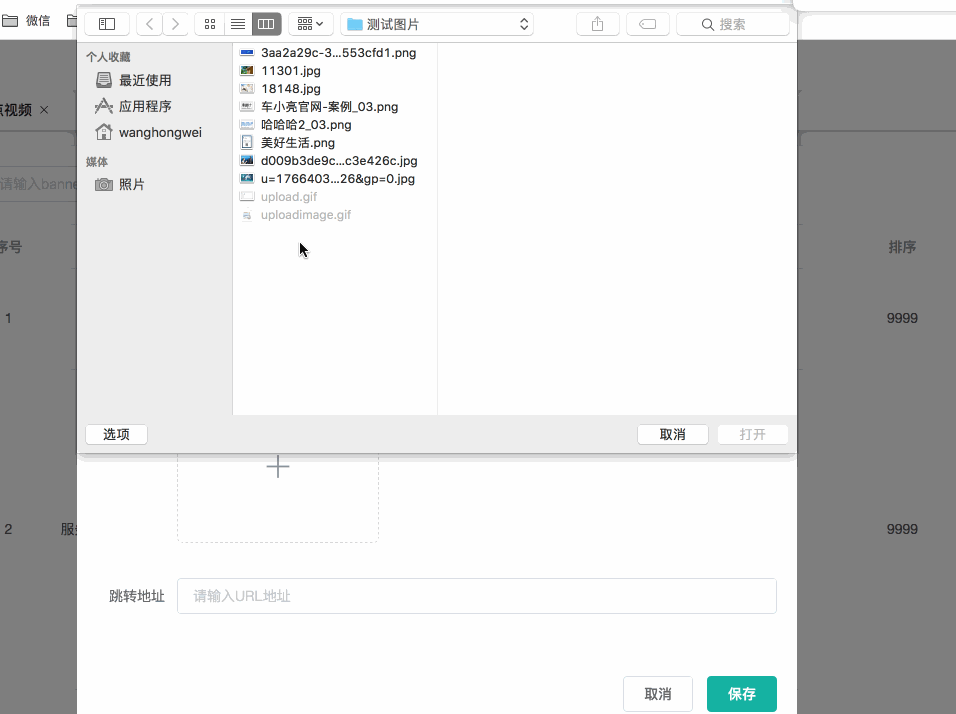The height and width of the screenshot is (714, 956).
Task: Click the 打开 open button
Action: [x=753, y=434]
